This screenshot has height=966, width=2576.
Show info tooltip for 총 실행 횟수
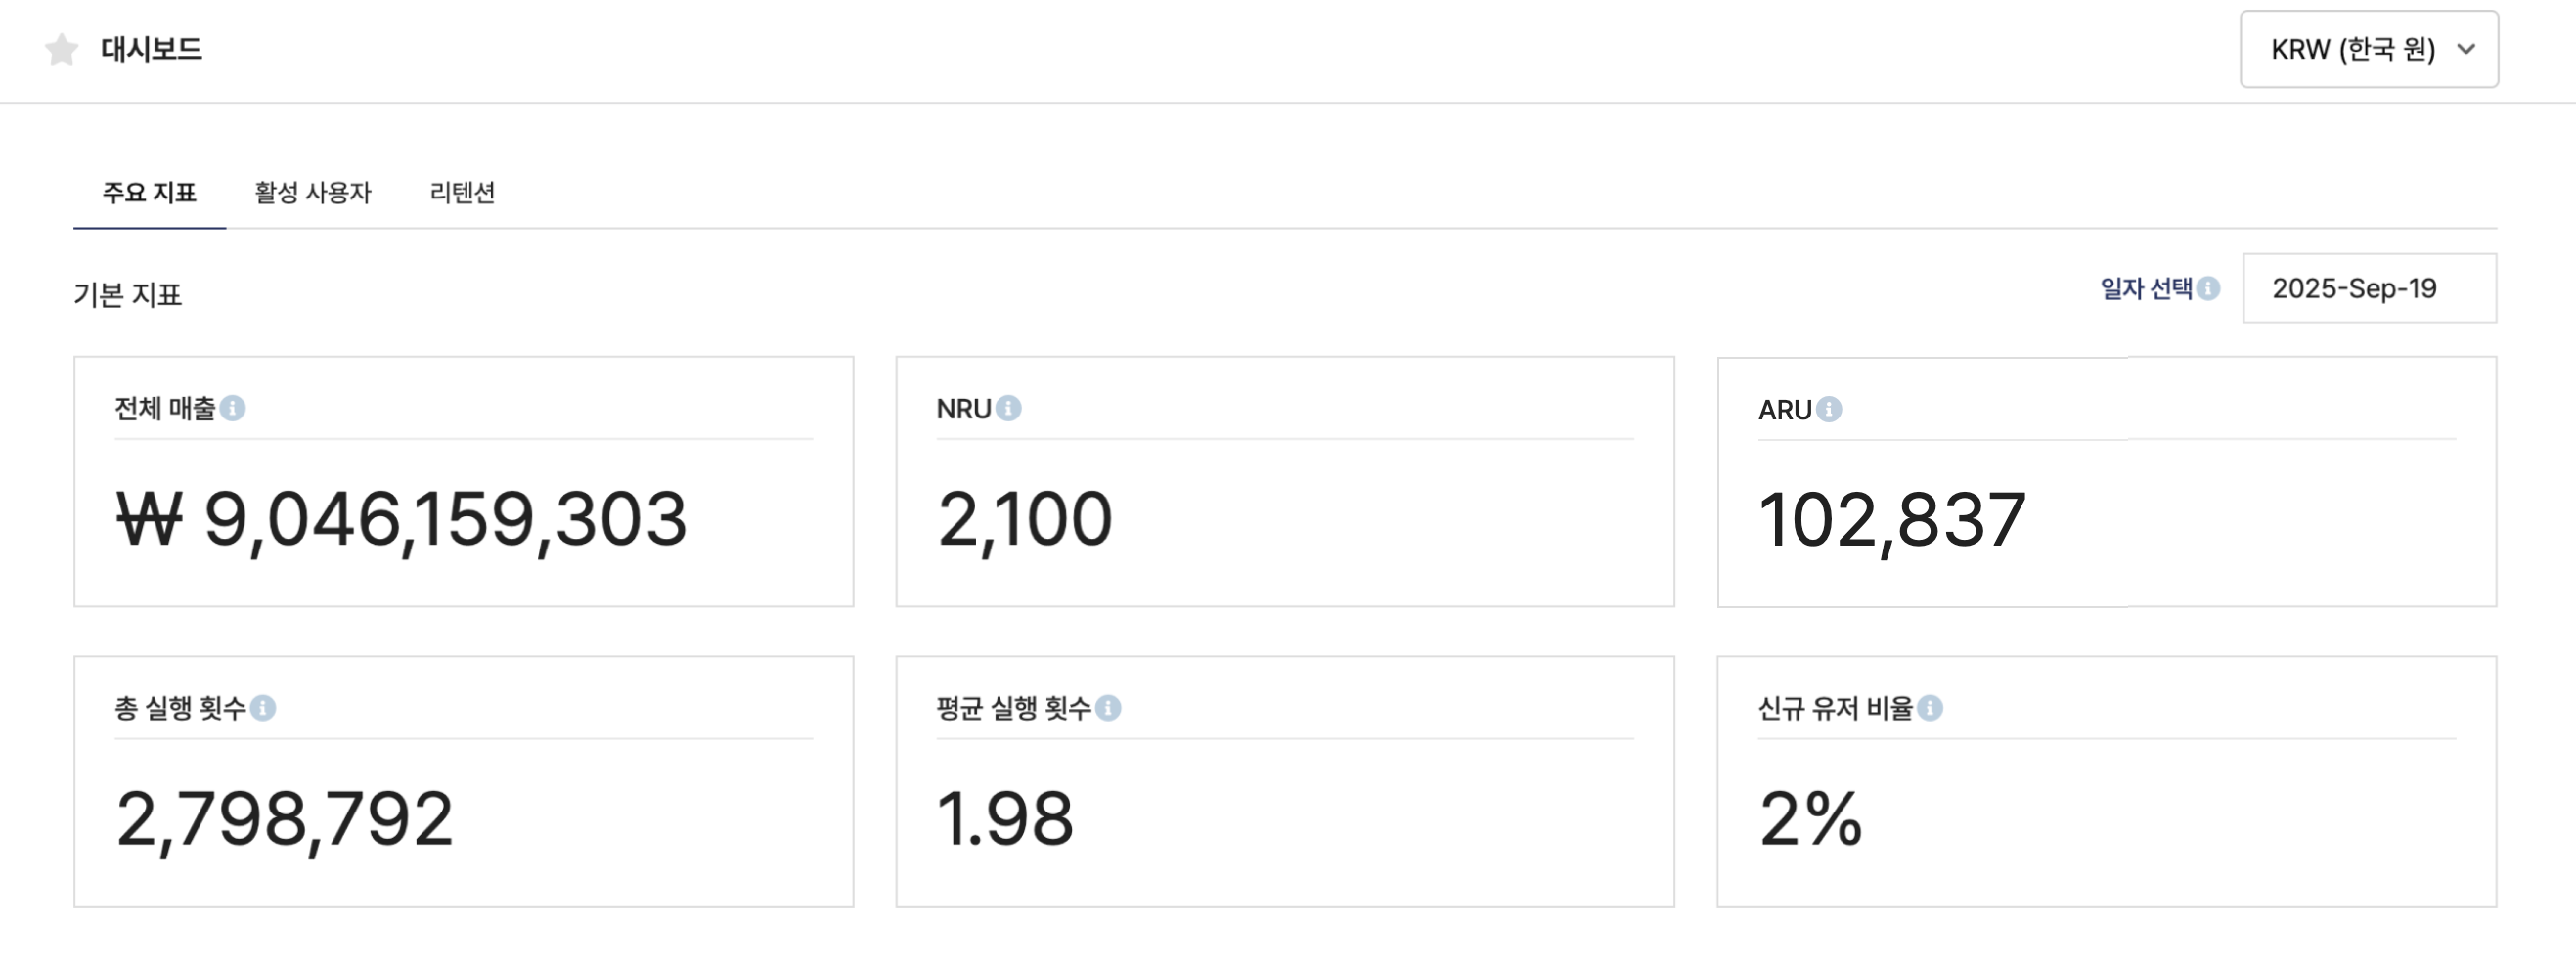[x=263, y=708]
